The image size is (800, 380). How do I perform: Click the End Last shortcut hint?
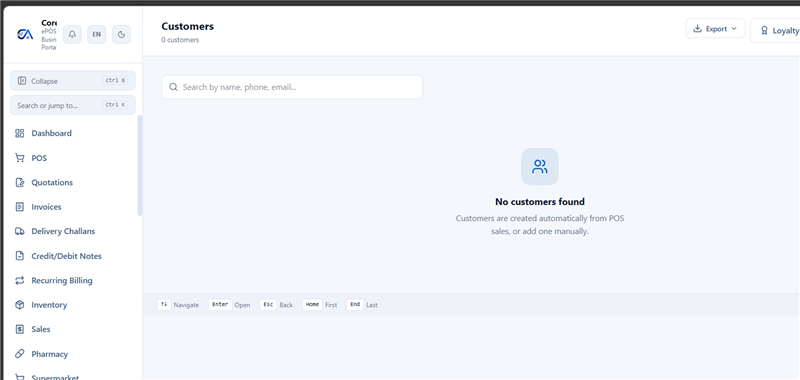[362, 305]
